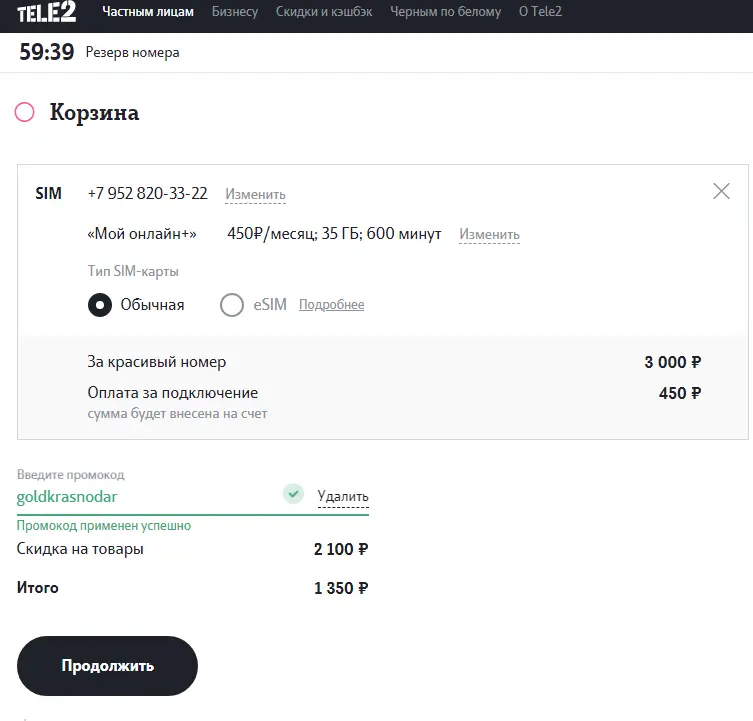753x721 pixels.
Task: Change the phone number via Изменить
Action: tap(255, 195)
